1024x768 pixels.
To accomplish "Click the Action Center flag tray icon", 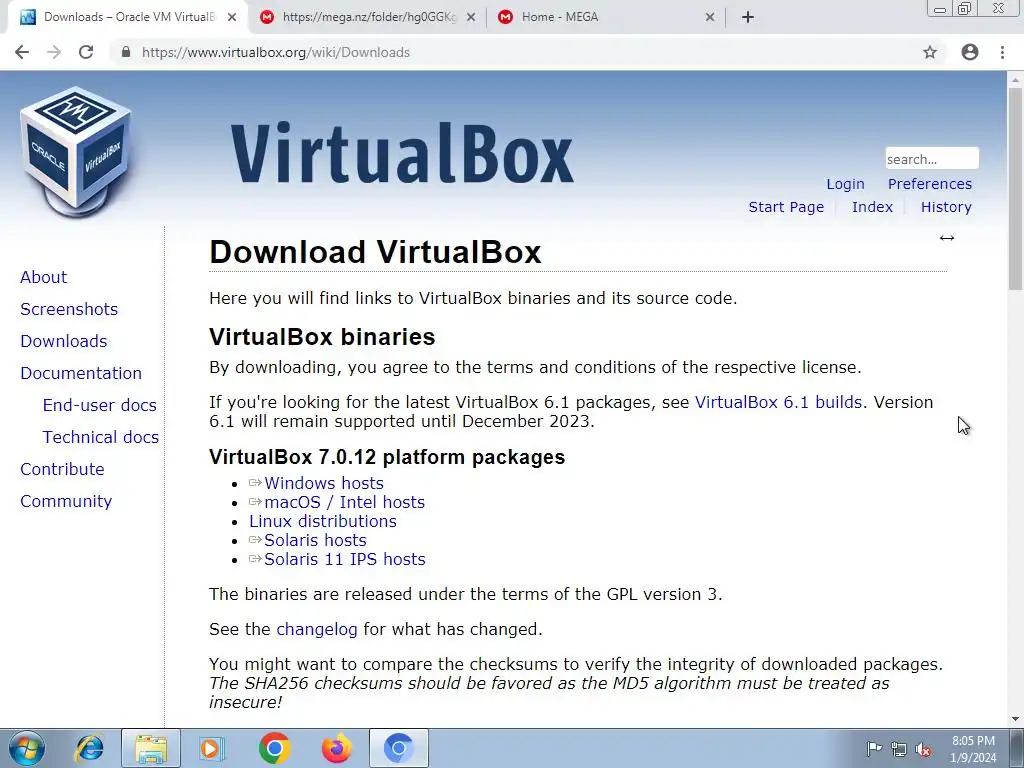I will 873,748.
